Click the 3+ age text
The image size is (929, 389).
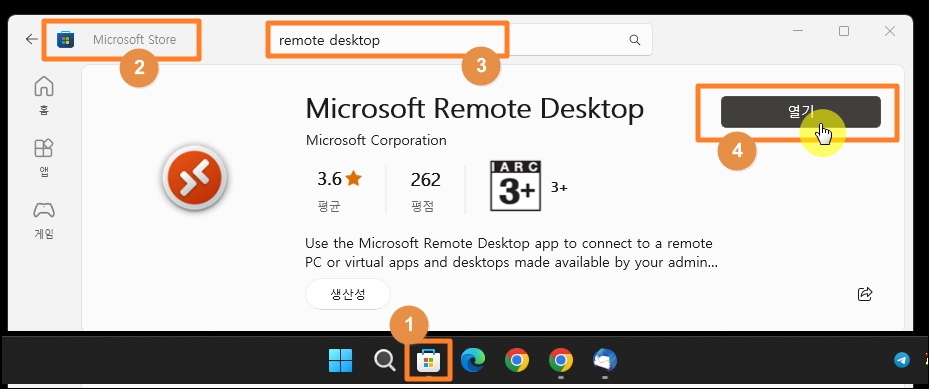559,188
